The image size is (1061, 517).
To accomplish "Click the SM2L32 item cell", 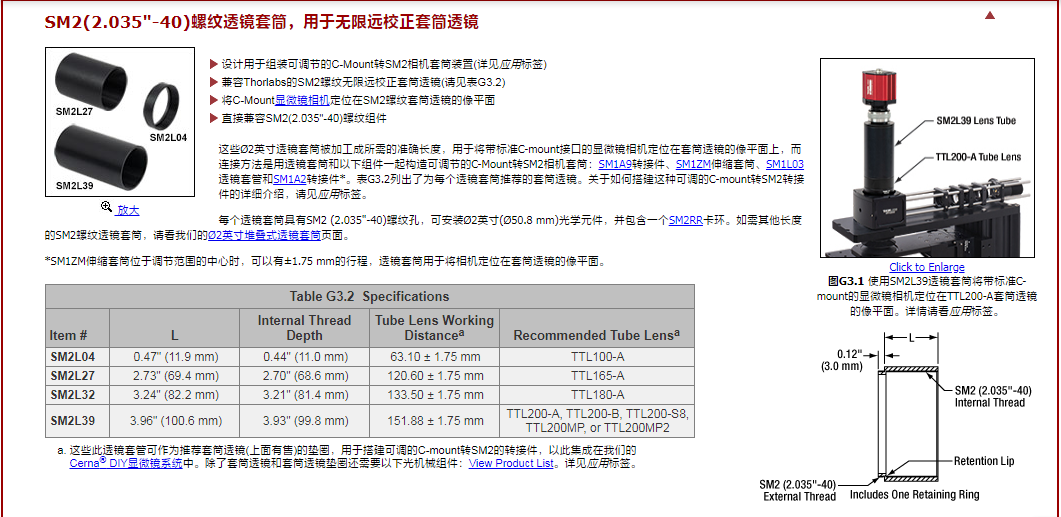I will coord(73,394).
